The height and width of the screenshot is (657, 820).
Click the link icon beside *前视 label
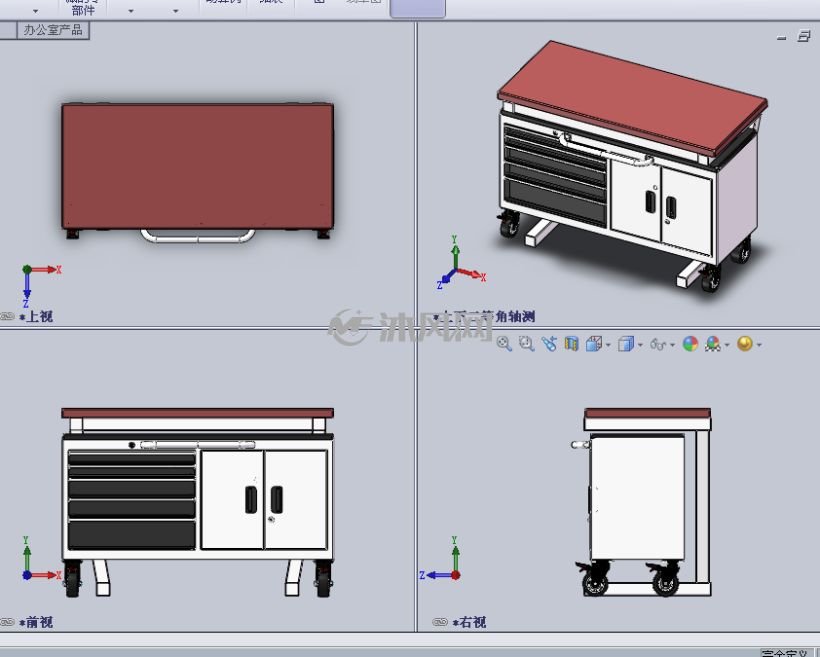pyautogui.click(x=7, y=622)
